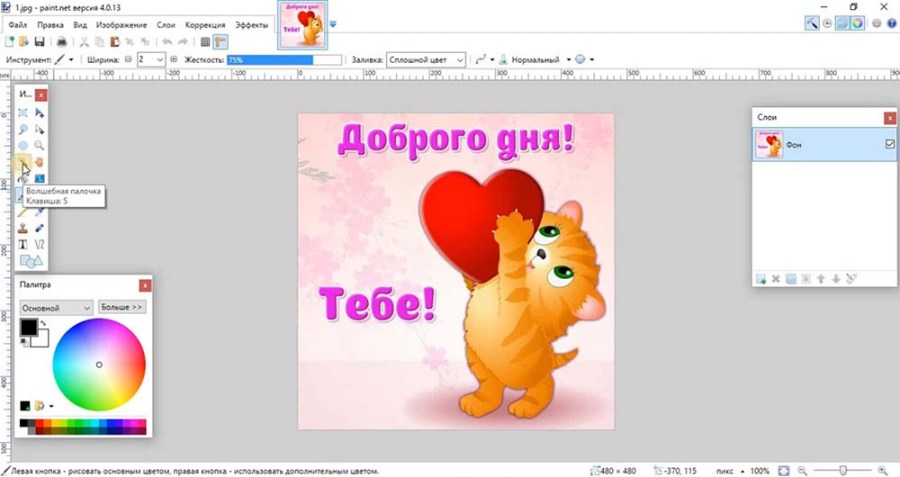Select the Shapes tool
This screenshot has height=477, width=900.
coord(31,261)
